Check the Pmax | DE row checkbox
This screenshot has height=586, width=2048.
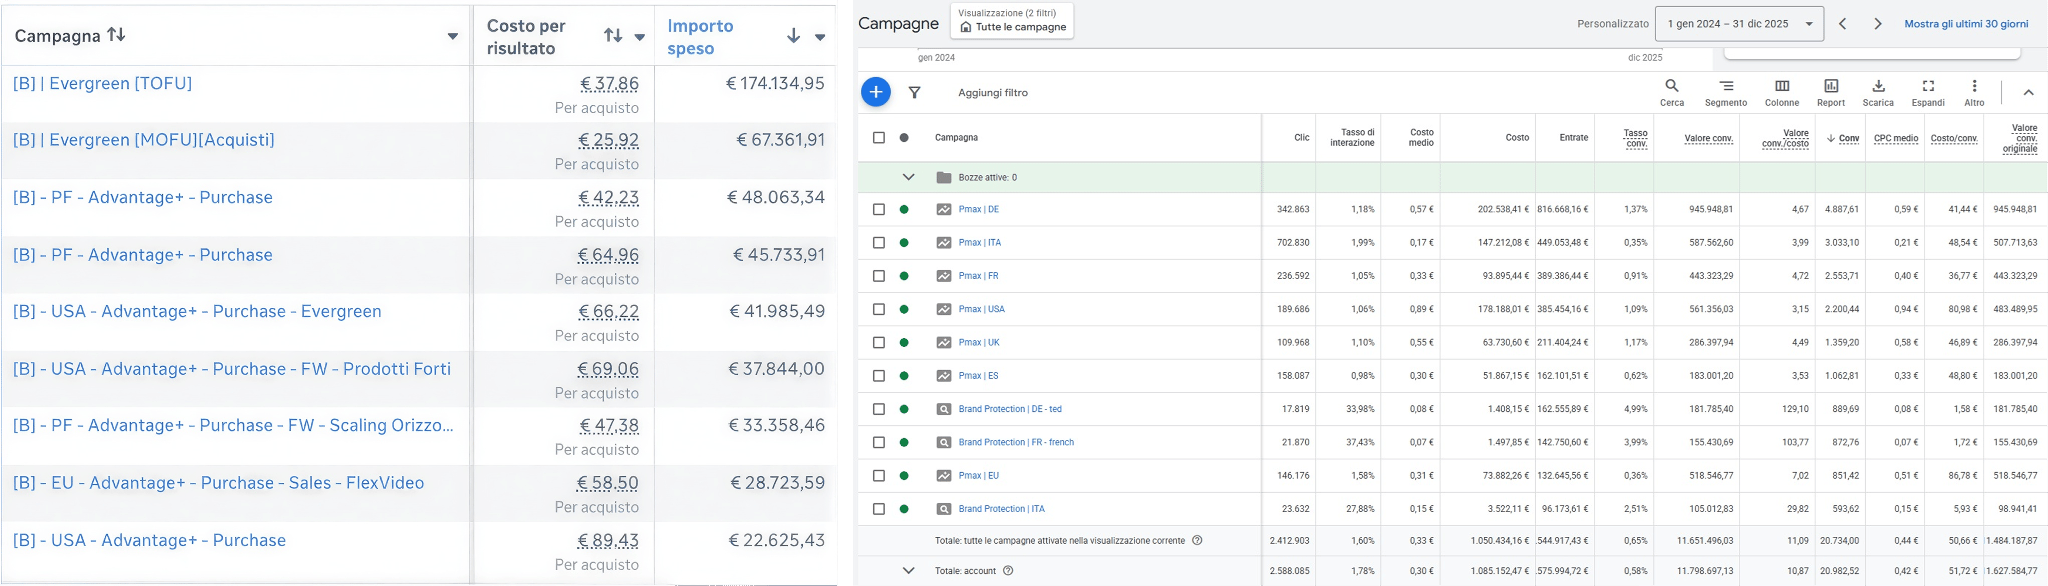[879, 209]
